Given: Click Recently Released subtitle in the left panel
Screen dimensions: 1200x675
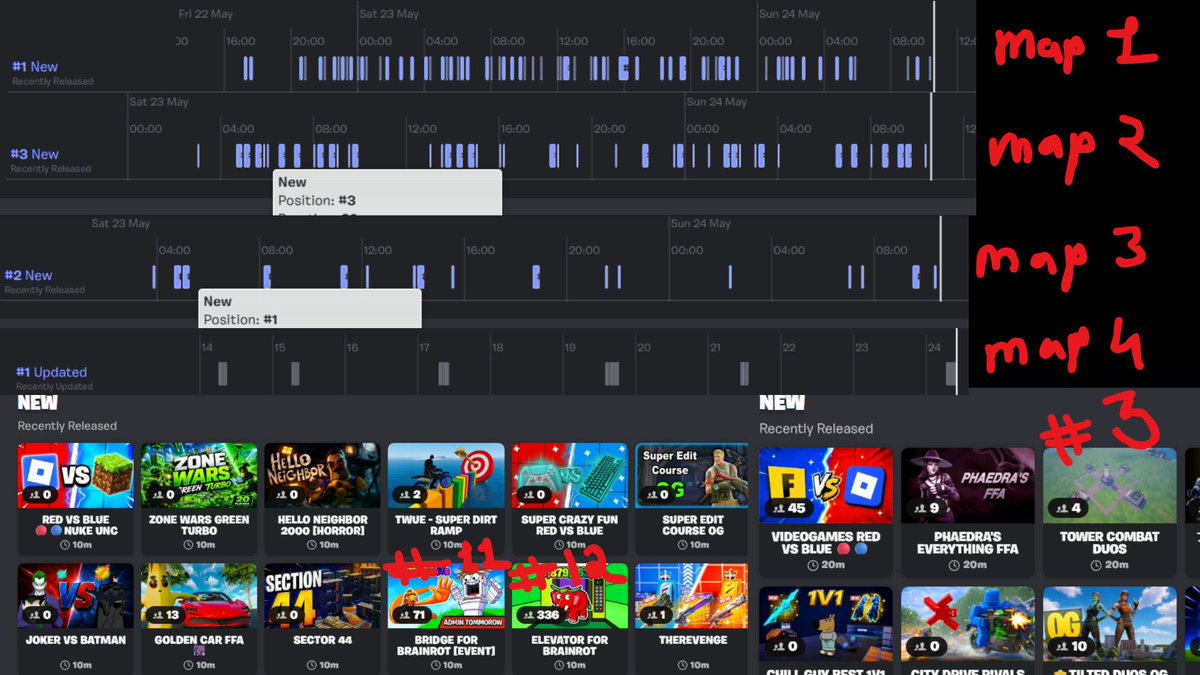Looking at the screenshot, I should tap(67, 426).
